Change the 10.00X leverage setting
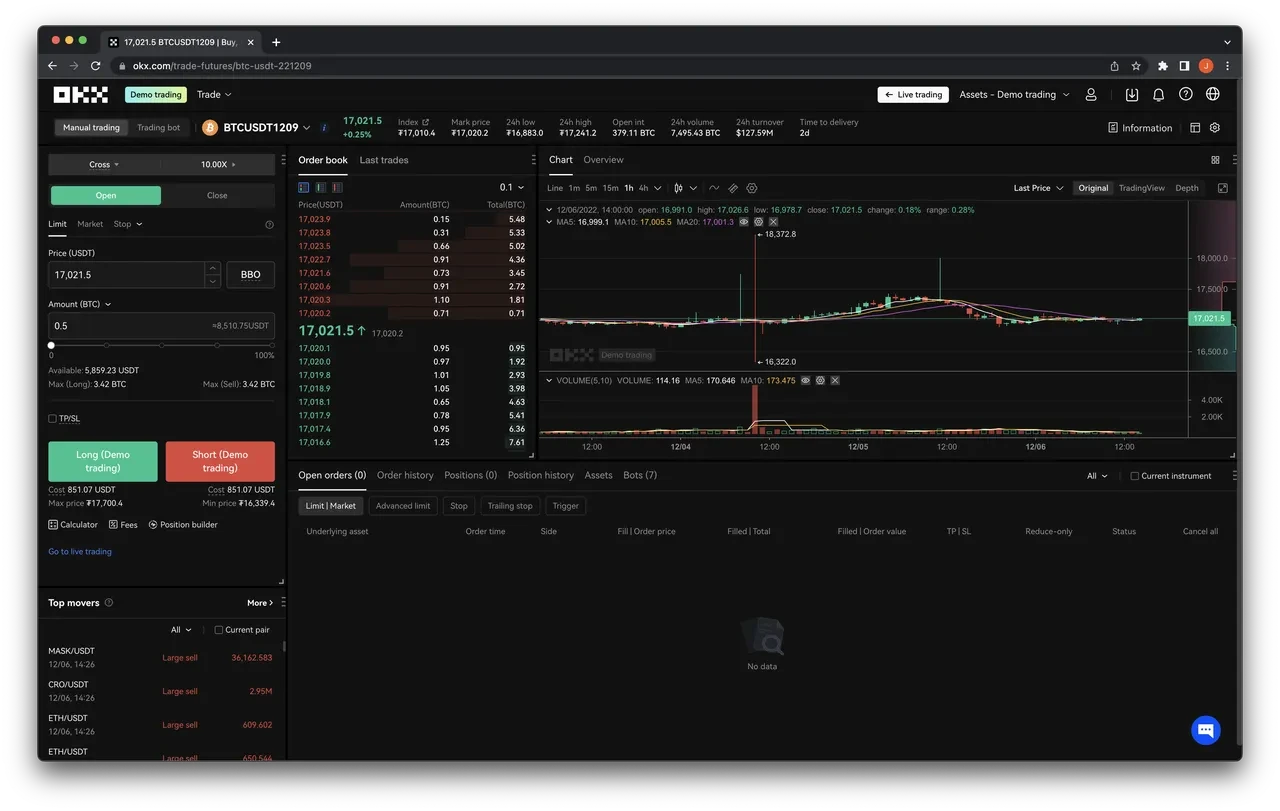 coord(218,164)
